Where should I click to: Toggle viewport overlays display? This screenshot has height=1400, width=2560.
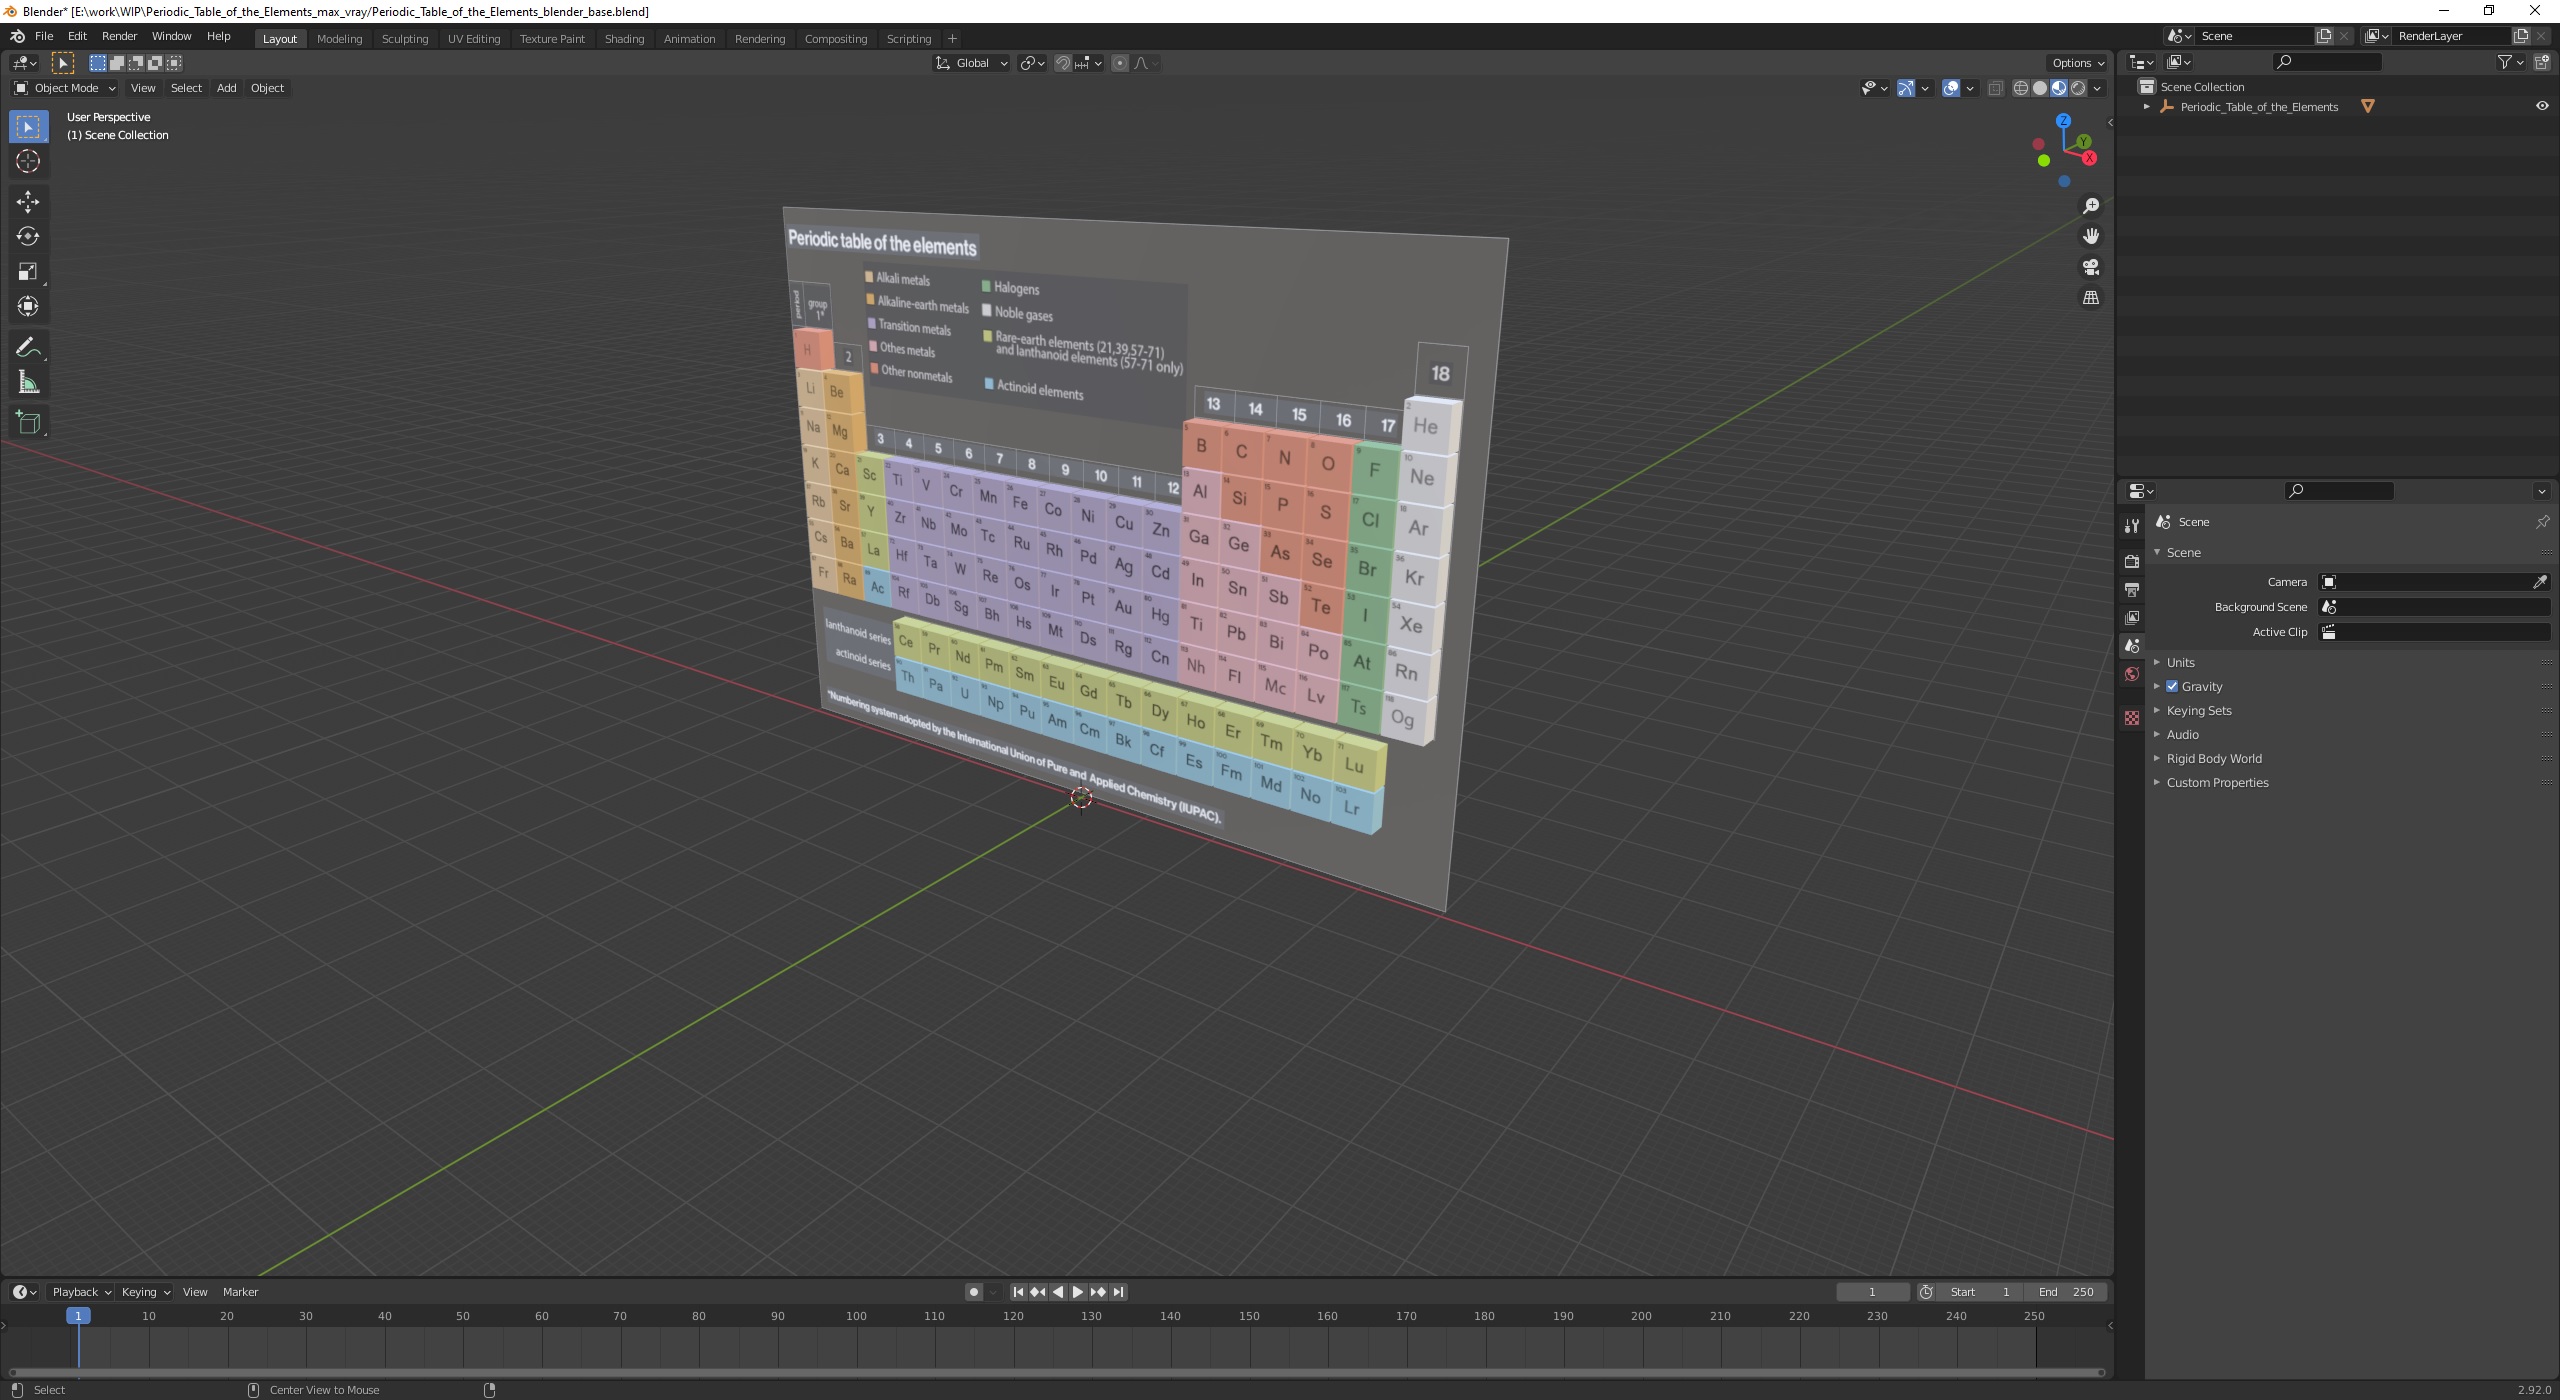[1951, 88]
